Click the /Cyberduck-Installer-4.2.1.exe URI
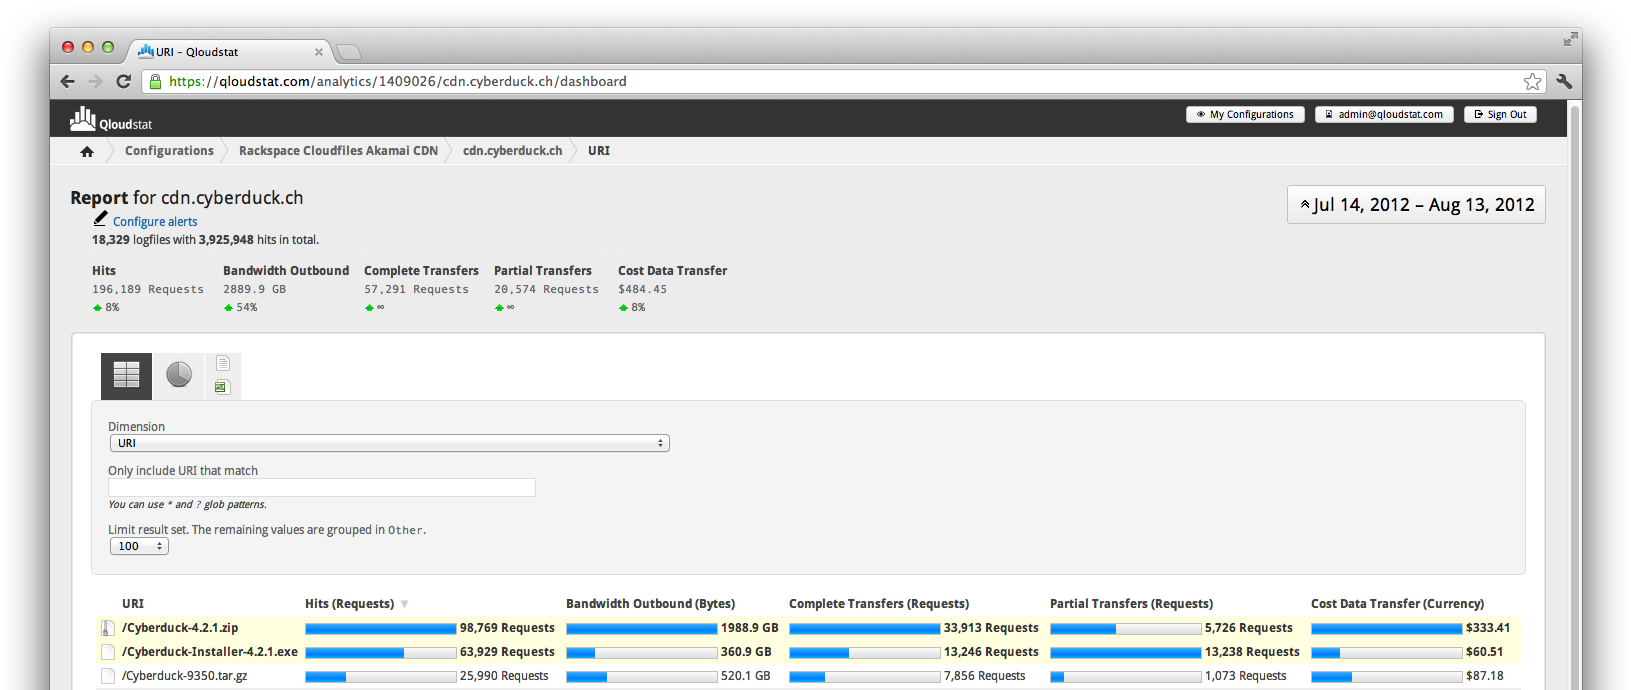This screenshot has height=690, width=1631. [210, 652]
